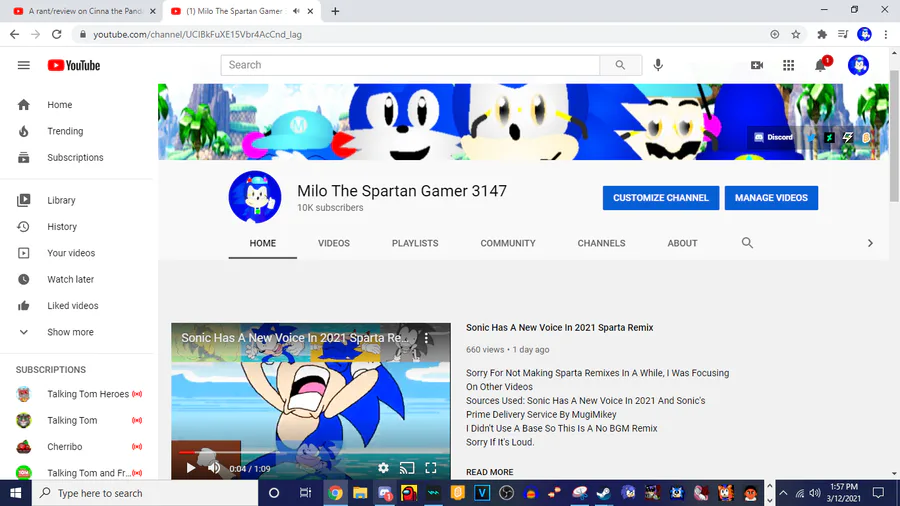The image size is (900, 506).
Task: Select the channel HOME tab
Action: (262, 243)
